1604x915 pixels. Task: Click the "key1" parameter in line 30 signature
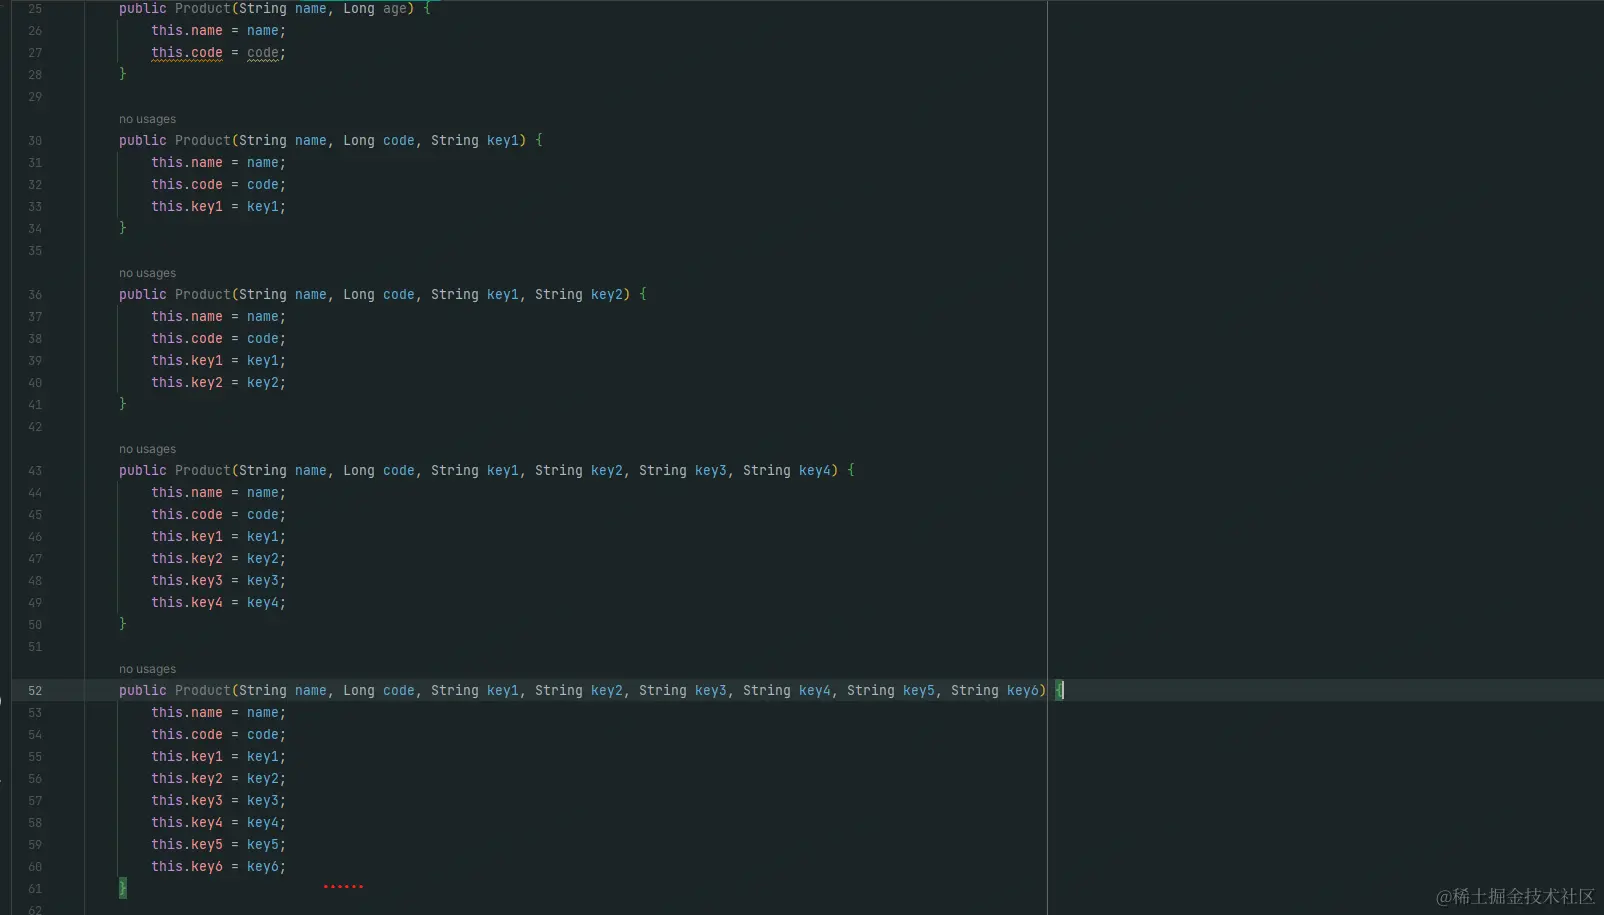click(x=502, y=141)
